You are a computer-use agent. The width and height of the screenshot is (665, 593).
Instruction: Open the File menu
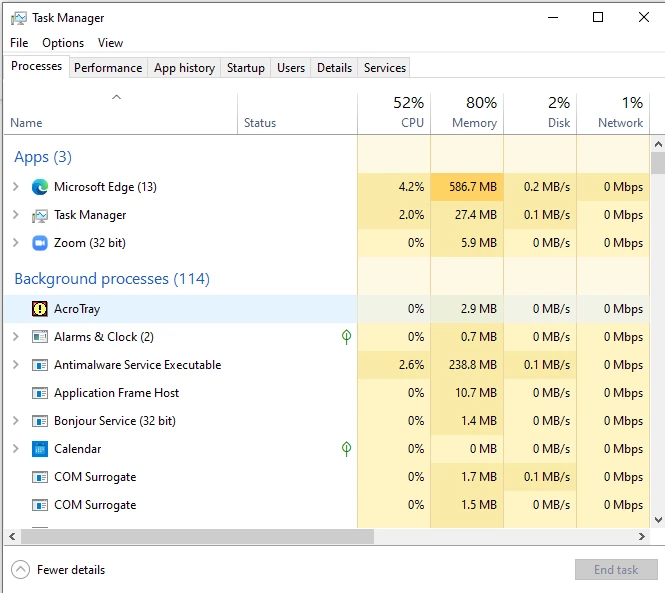[19, 43]
